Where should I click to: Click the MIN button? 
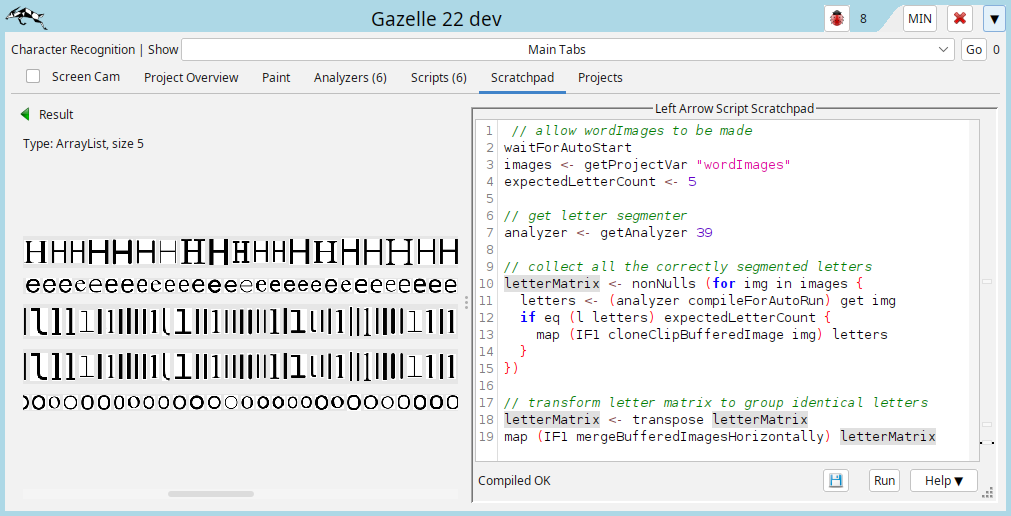tap(920, 18)
